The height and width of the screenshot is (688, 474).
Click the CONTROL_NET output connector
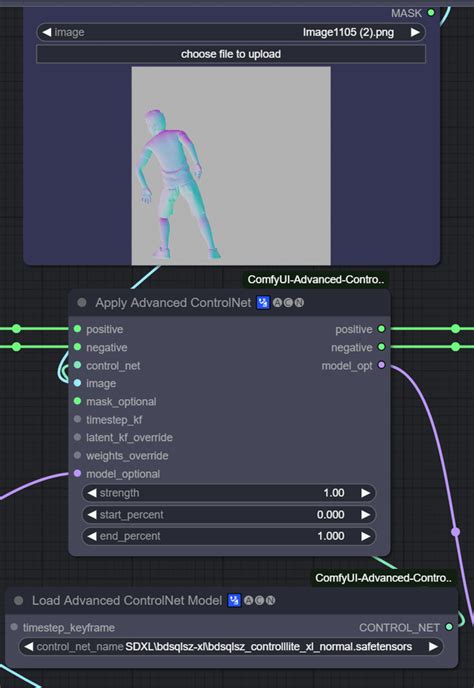pyautogui.click(x=449, y=627)
